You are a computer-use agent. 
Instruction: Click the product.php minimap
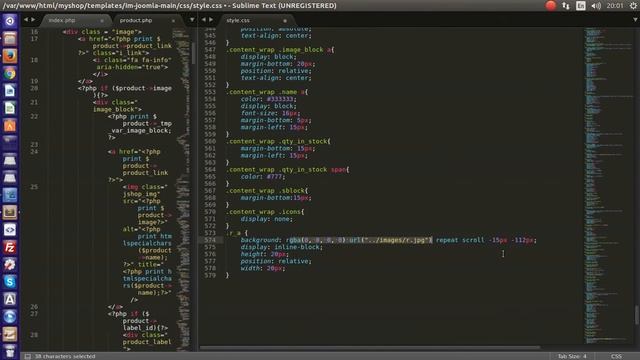[x=182, y=189]
